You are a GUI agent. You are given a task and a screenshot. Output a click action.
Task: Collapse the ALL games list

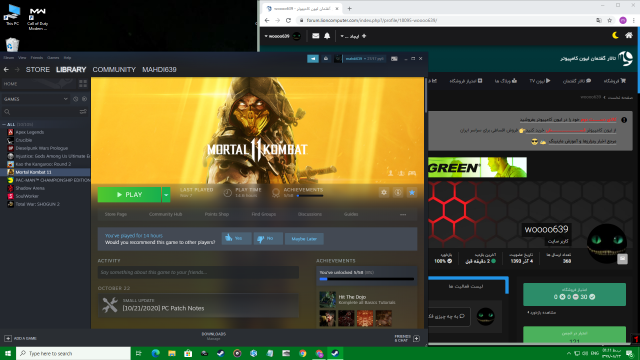(x=4, y=124)
